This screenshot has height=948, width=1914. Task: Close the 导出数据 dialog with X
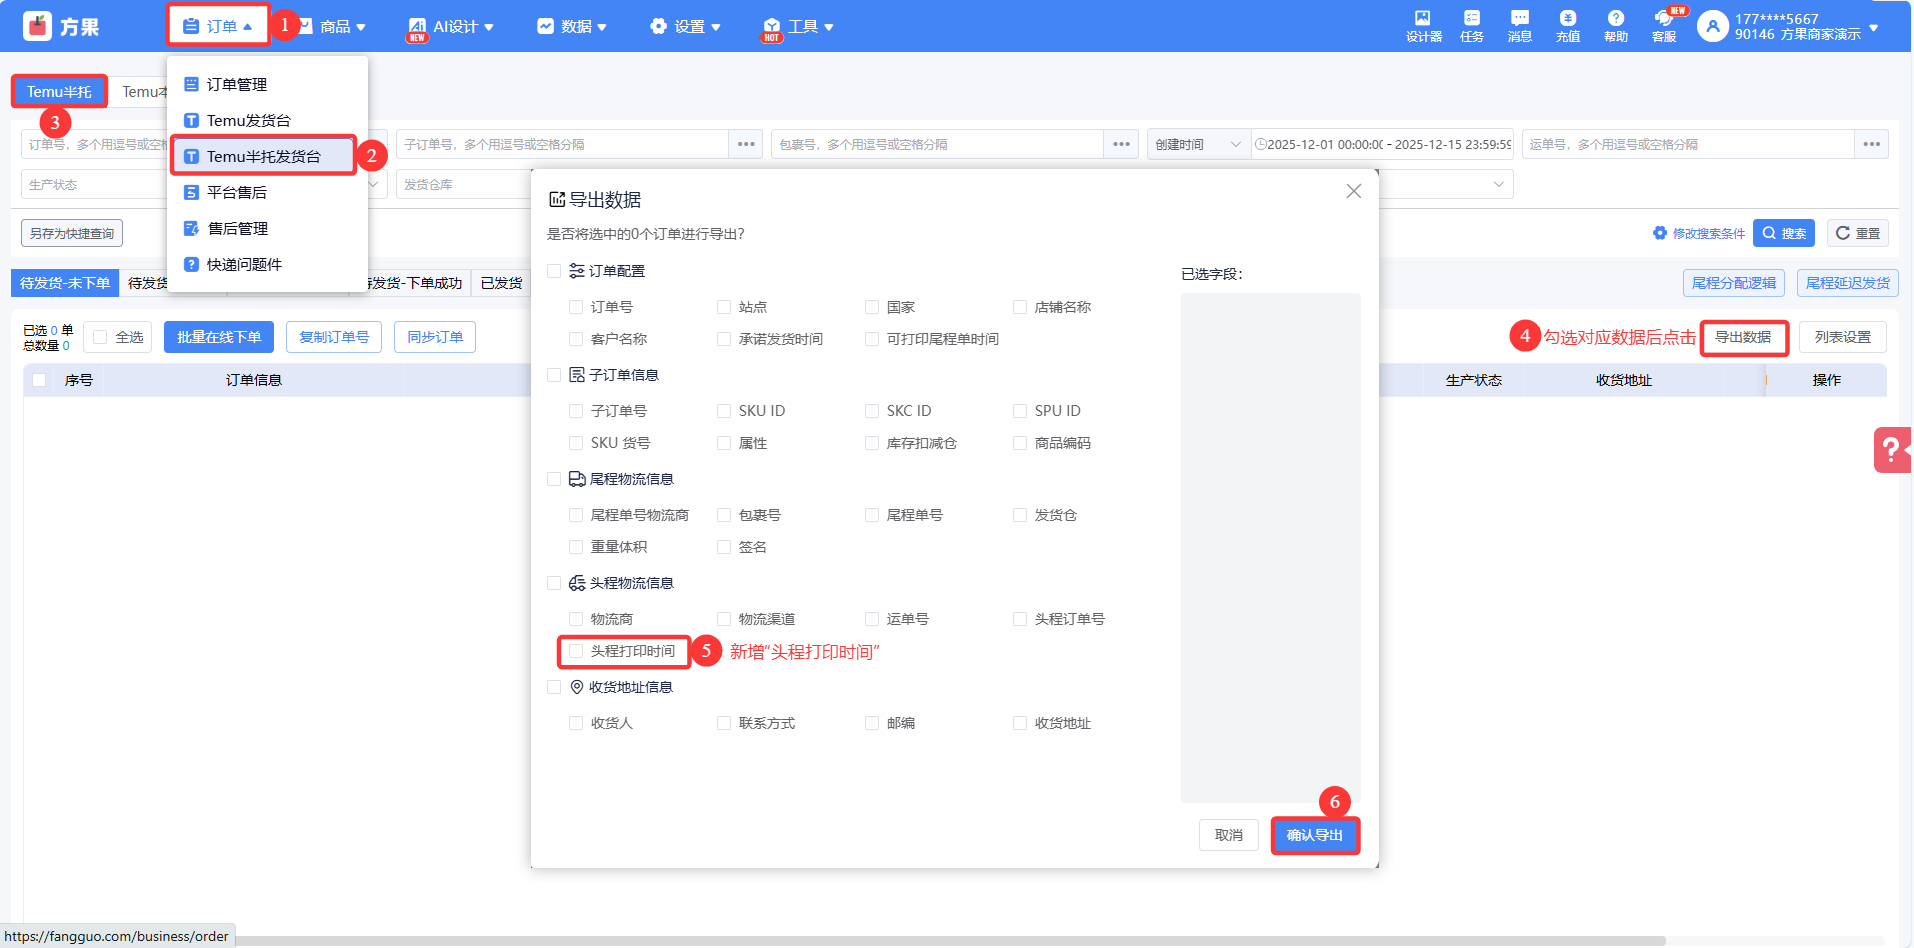pos(1353,191)
